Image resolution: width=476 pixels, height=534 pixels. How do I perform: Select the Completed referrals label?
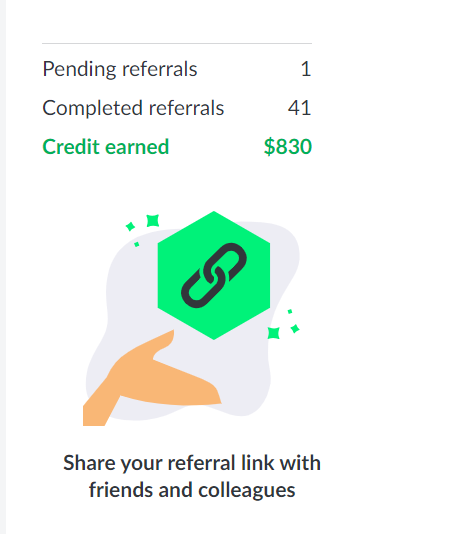point(133,108)
